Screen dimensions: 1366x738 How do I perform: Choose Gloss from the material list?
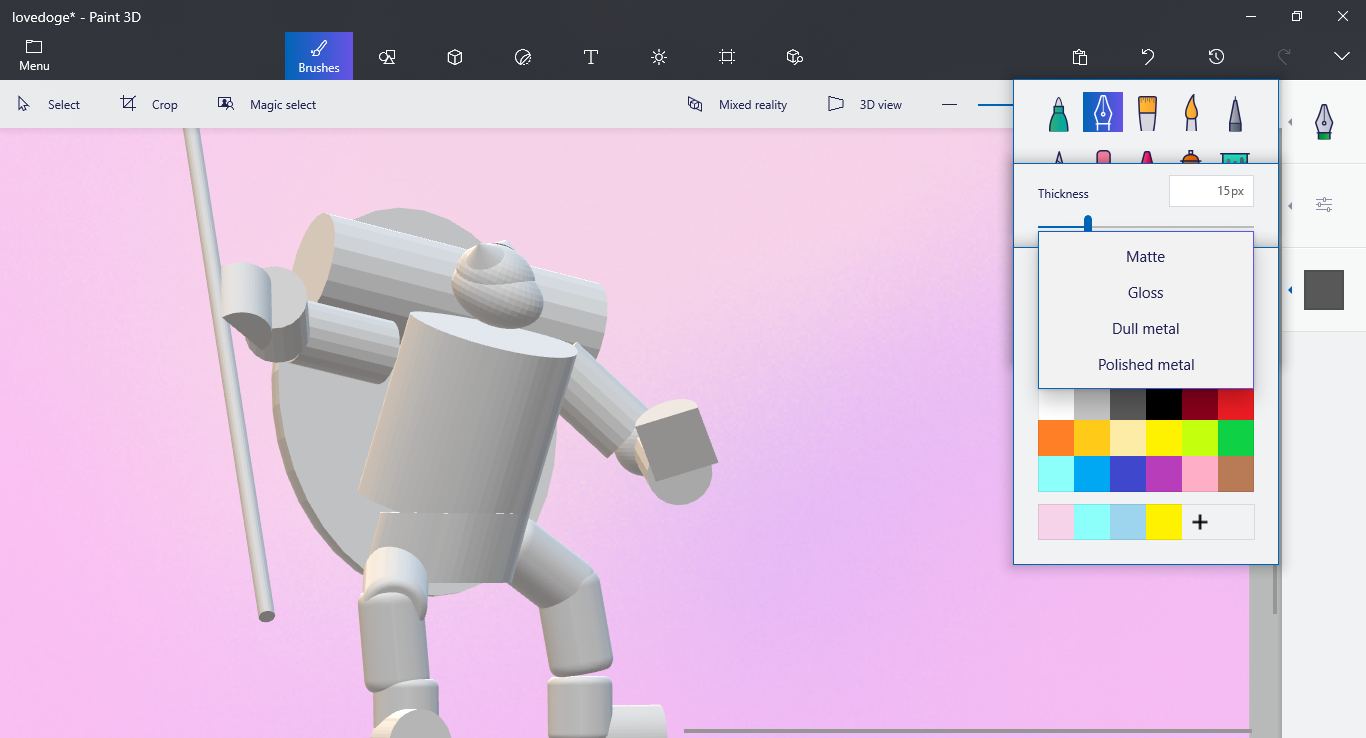pos(1146,293)
